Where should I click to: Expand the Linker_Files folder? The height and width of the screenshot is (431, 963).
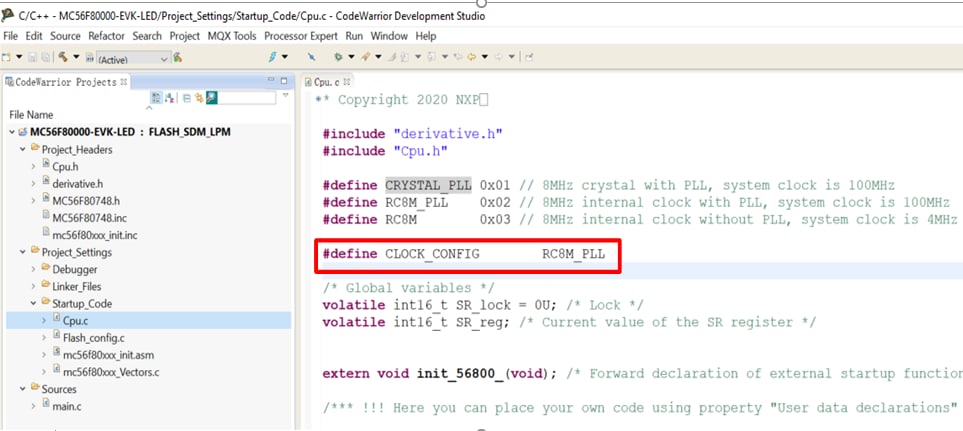point(35,287)
